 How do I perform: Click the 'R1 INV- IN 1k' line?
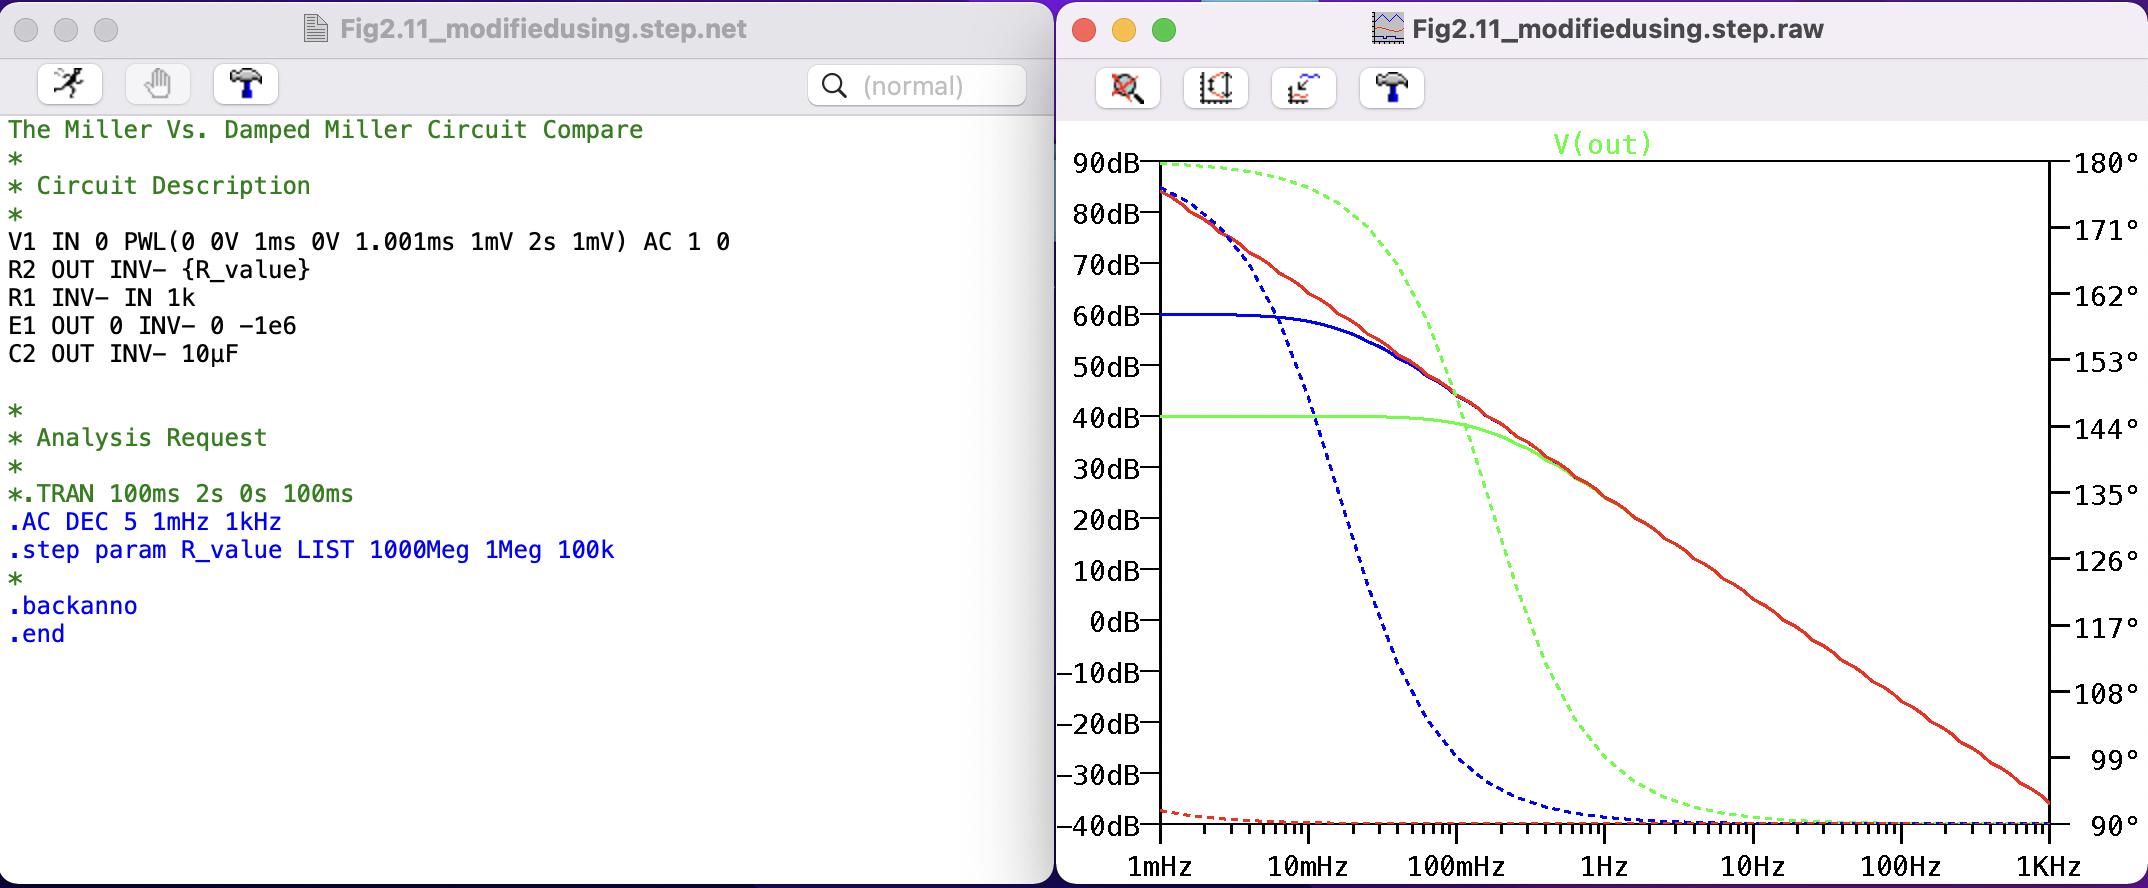coord(102,298)
